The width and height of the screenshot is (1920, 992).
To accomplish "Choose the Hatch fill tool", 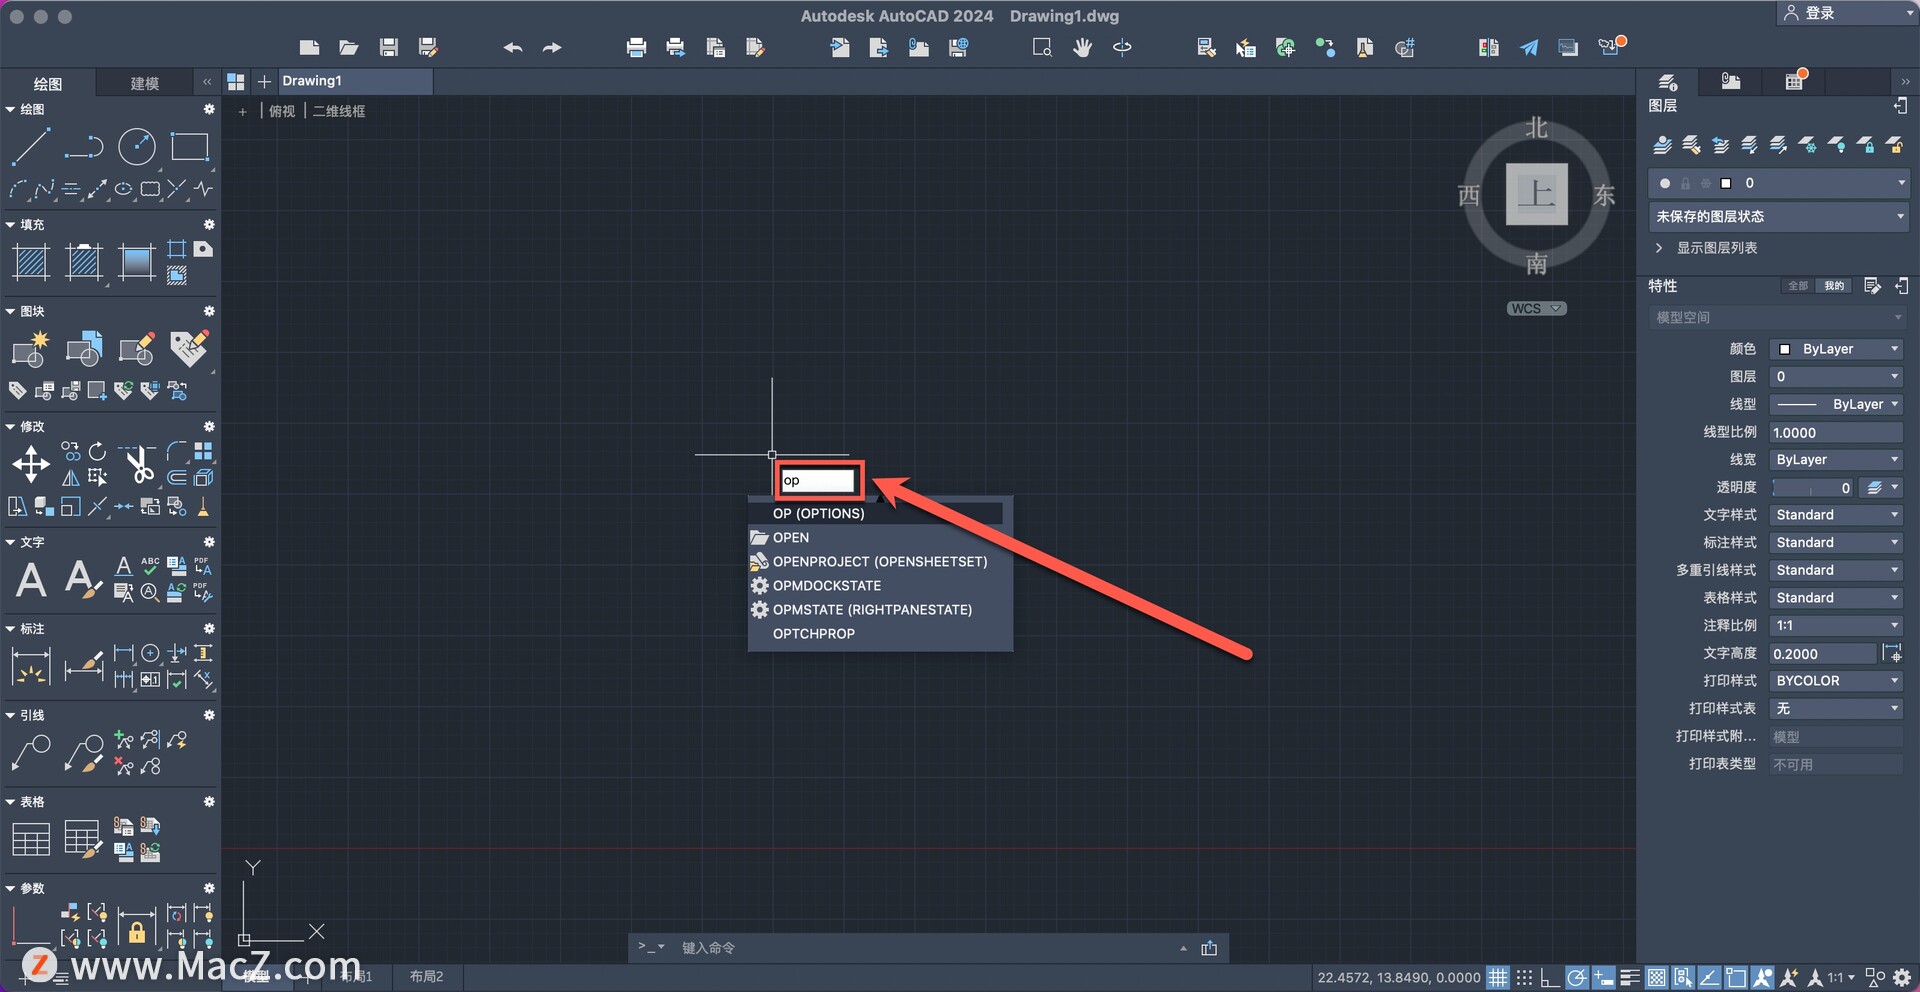I will coord(31,263).
